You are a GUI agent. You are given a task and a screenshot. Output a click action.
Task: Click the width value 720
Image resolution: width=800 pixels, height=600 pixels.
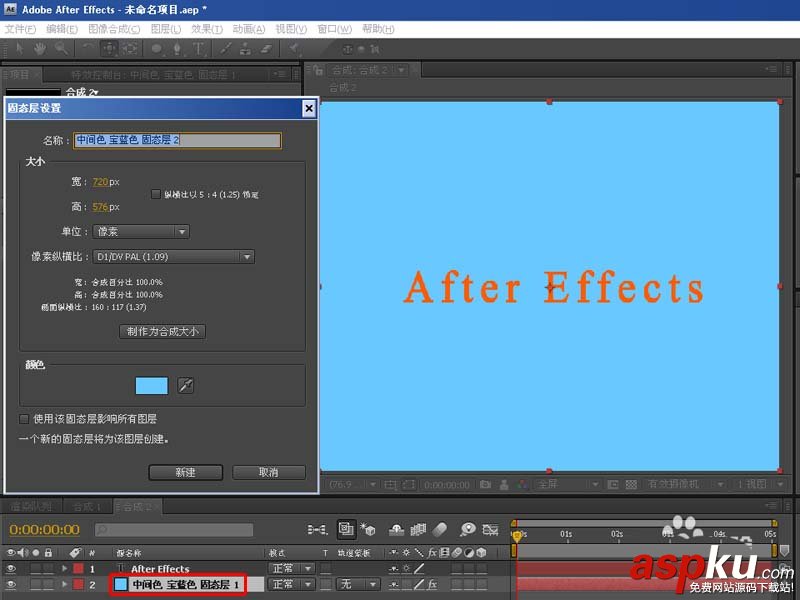coord(100,182)
